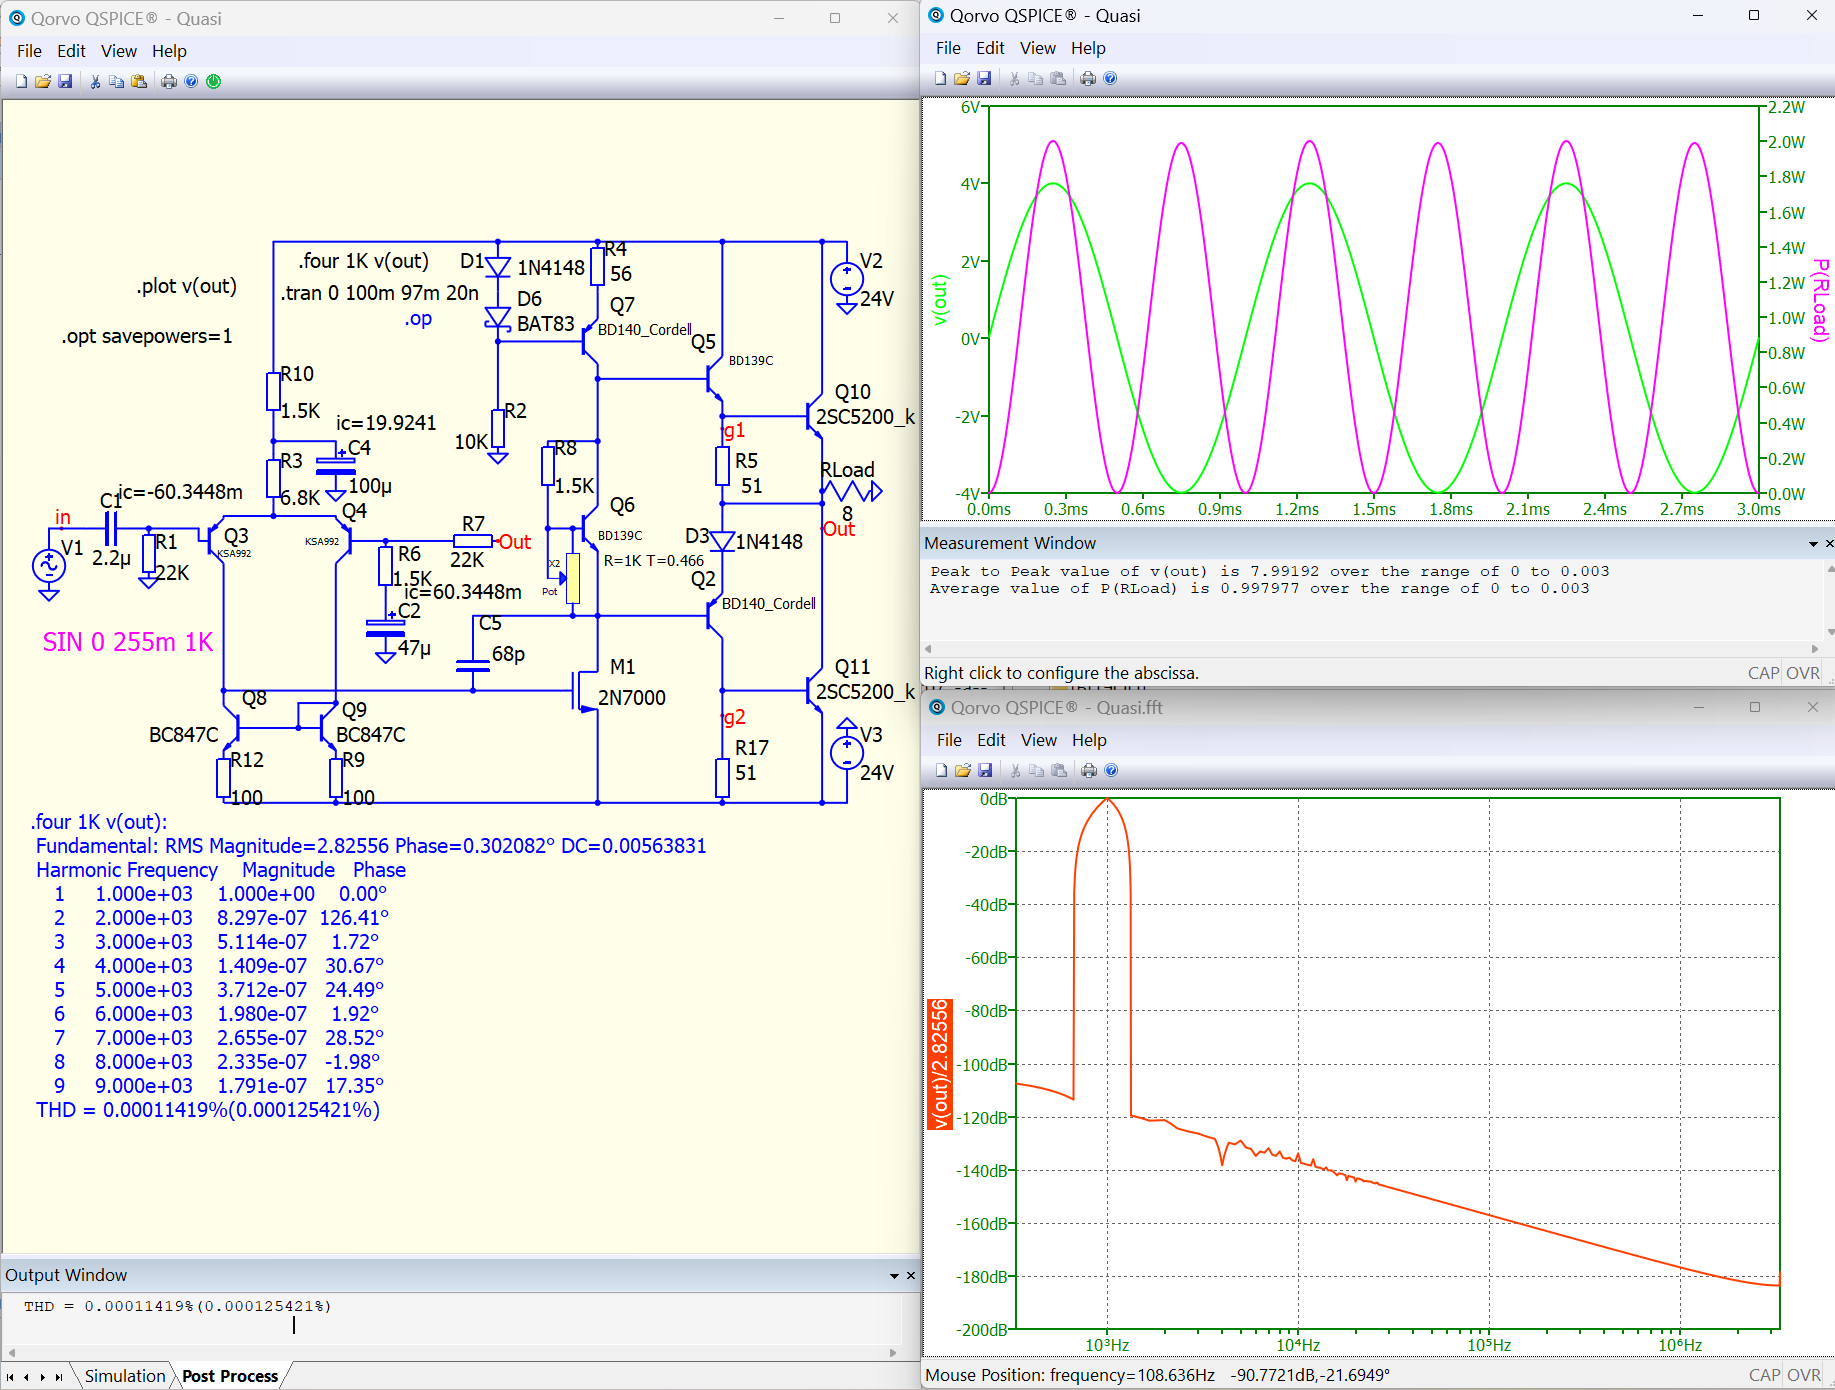Click the .op directive text

tap(418, 319)
